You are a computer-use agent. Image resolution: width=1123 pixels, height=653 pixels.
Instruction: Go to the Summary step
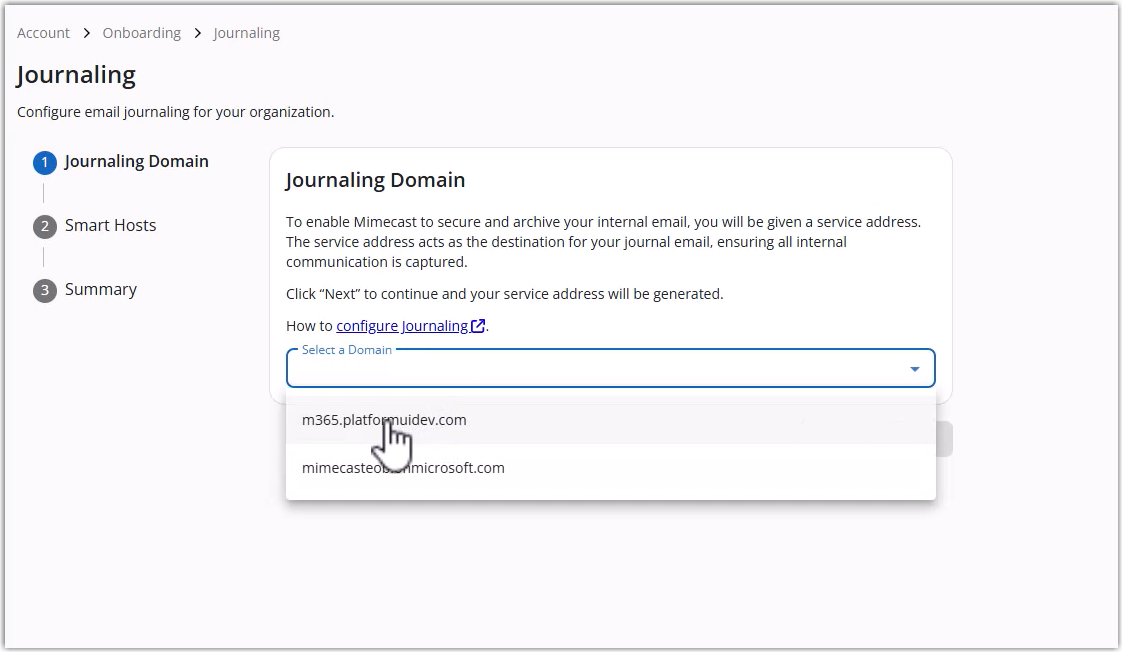101,290
